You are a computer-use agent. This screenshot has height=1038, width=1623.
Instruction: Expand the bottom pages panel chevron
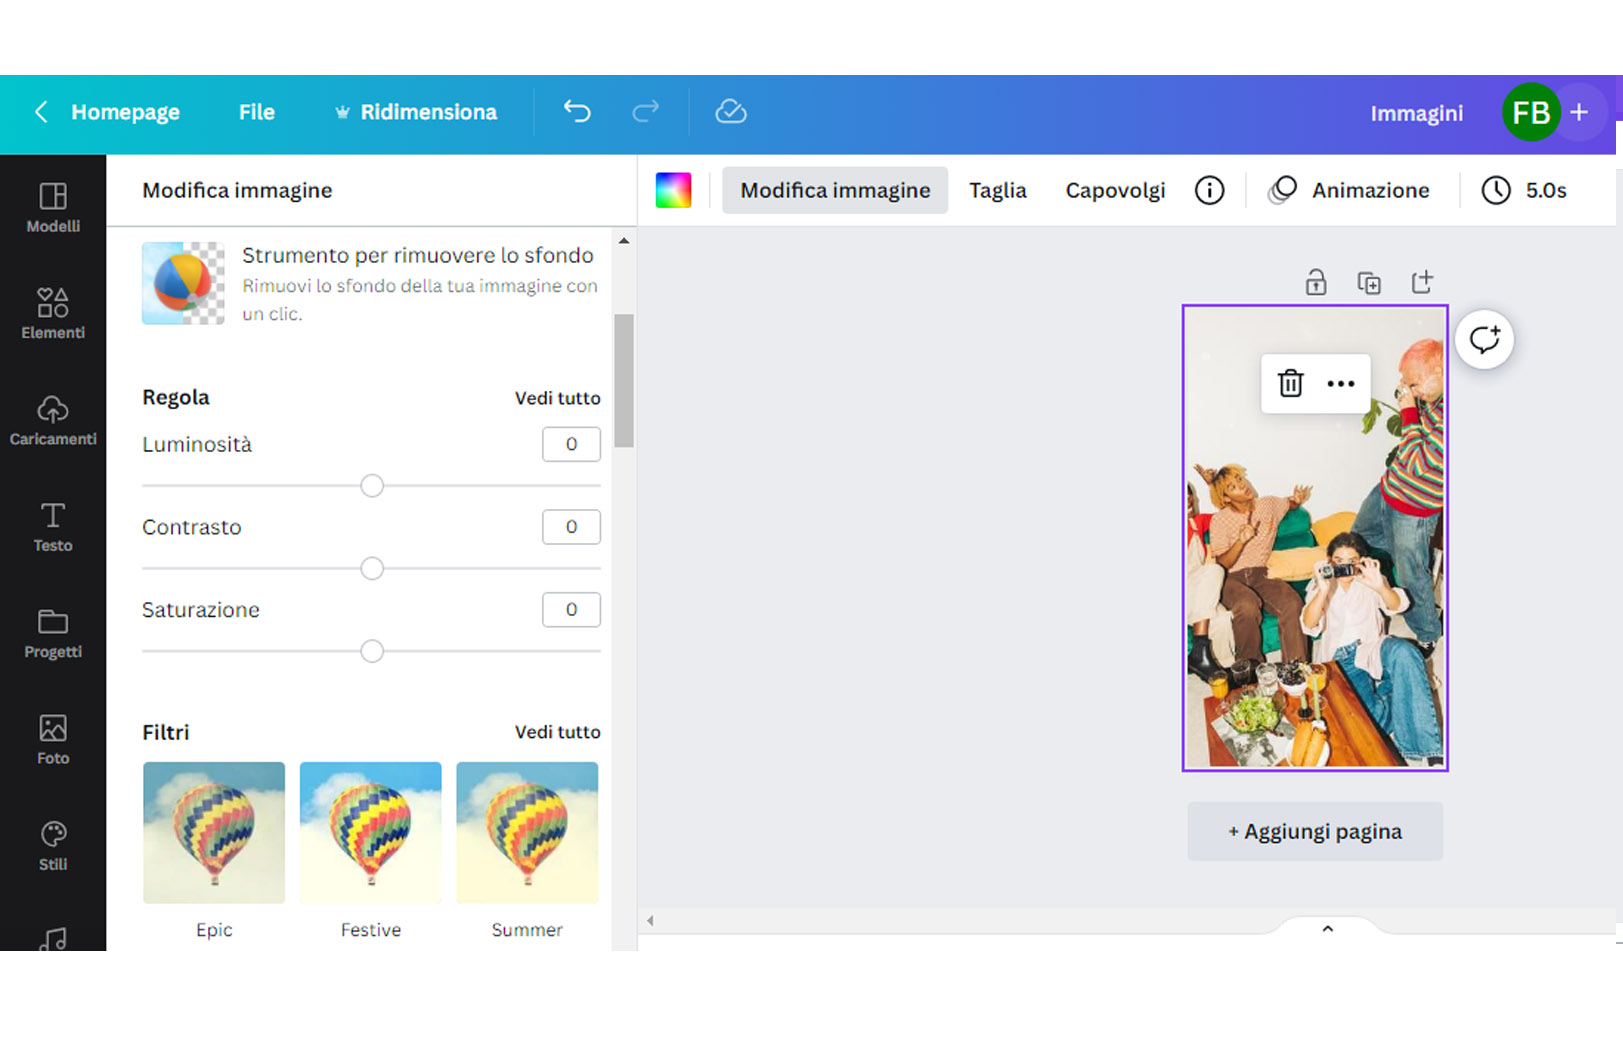[x=1328, y=929]
